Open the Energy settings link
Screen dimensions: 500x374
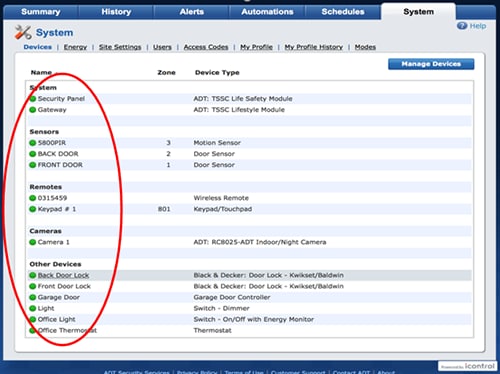[x=75, y=47]
